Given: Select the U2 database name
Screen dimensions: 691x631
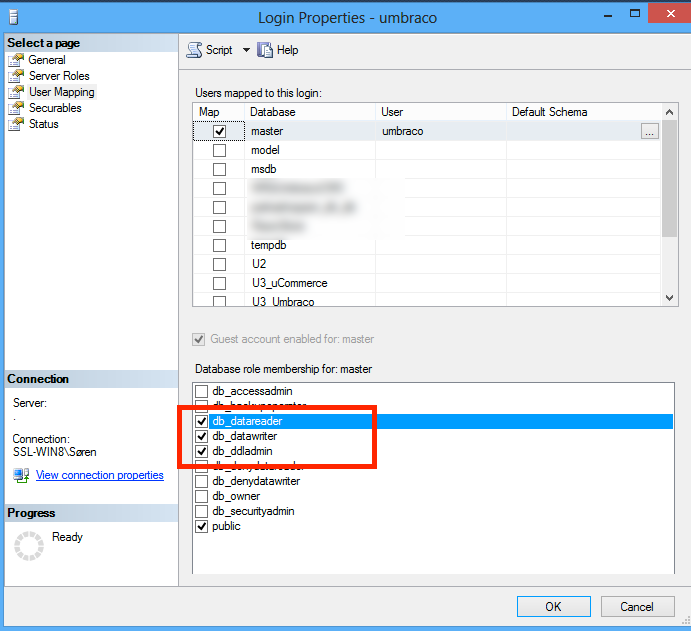Looking at the screenshot, I should 259,264.
